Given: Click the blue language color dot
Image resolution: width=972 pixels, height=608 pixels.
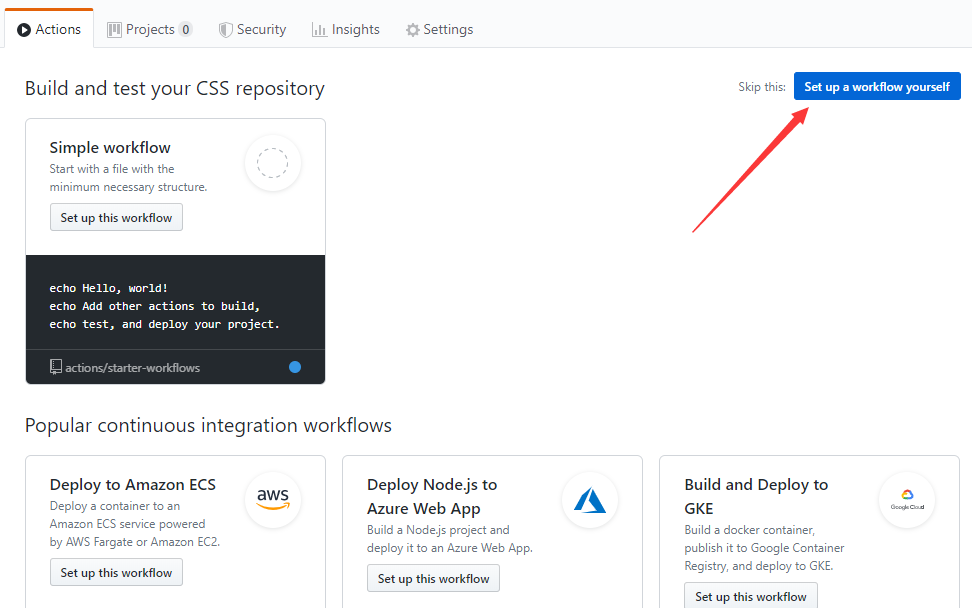Looking at the screenshot, I should click(295, 367).
